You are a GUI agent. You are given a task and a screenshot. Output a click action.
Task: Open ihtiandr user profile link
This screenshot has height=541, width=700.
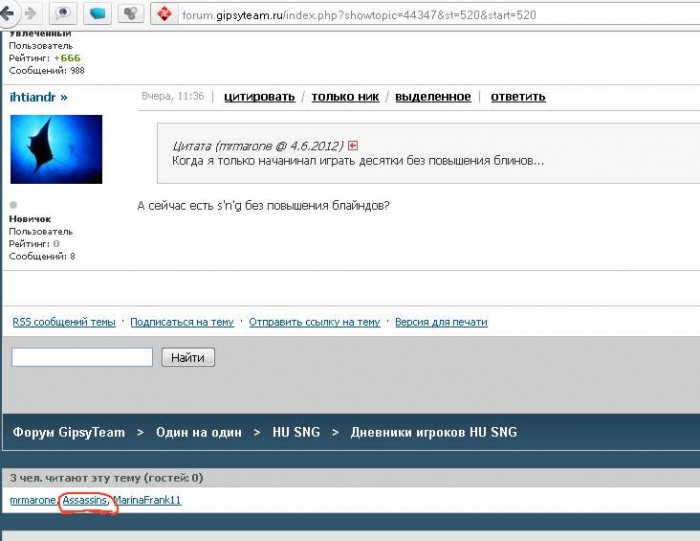pyautogui.click(x=38, y=97)
